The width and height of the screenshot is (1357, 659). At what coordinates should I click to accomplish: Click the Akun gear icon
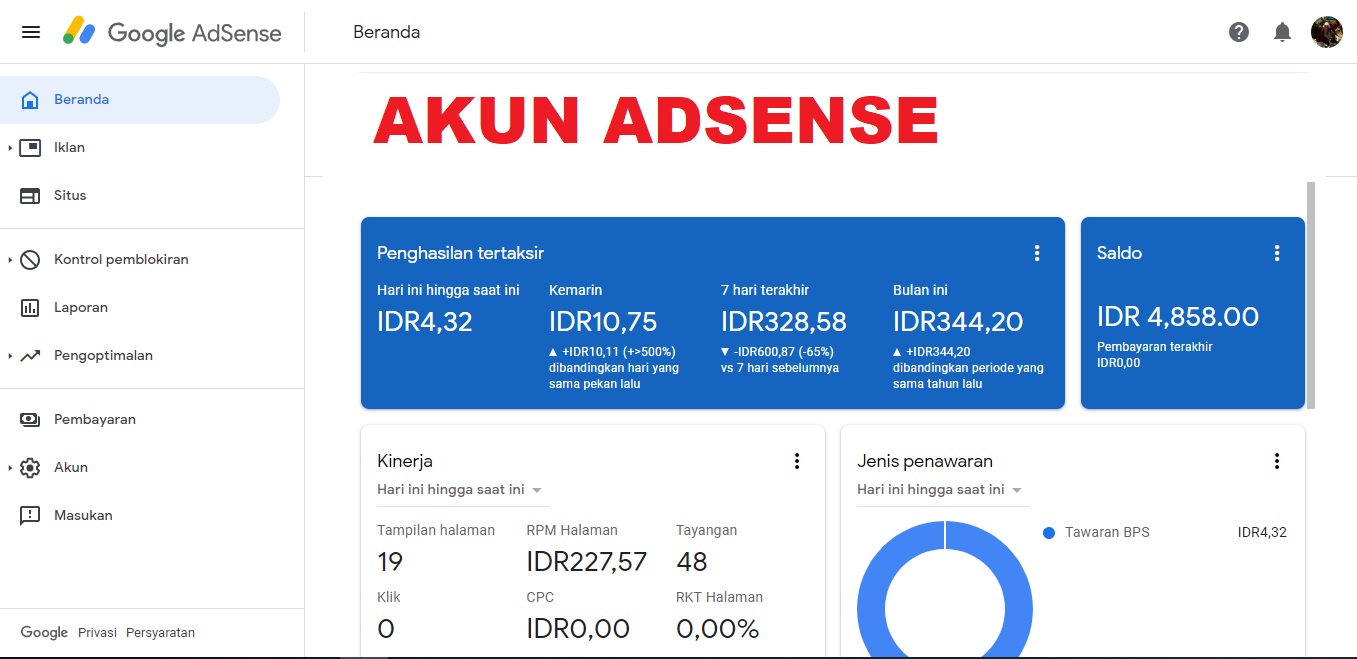click(30, 468)
